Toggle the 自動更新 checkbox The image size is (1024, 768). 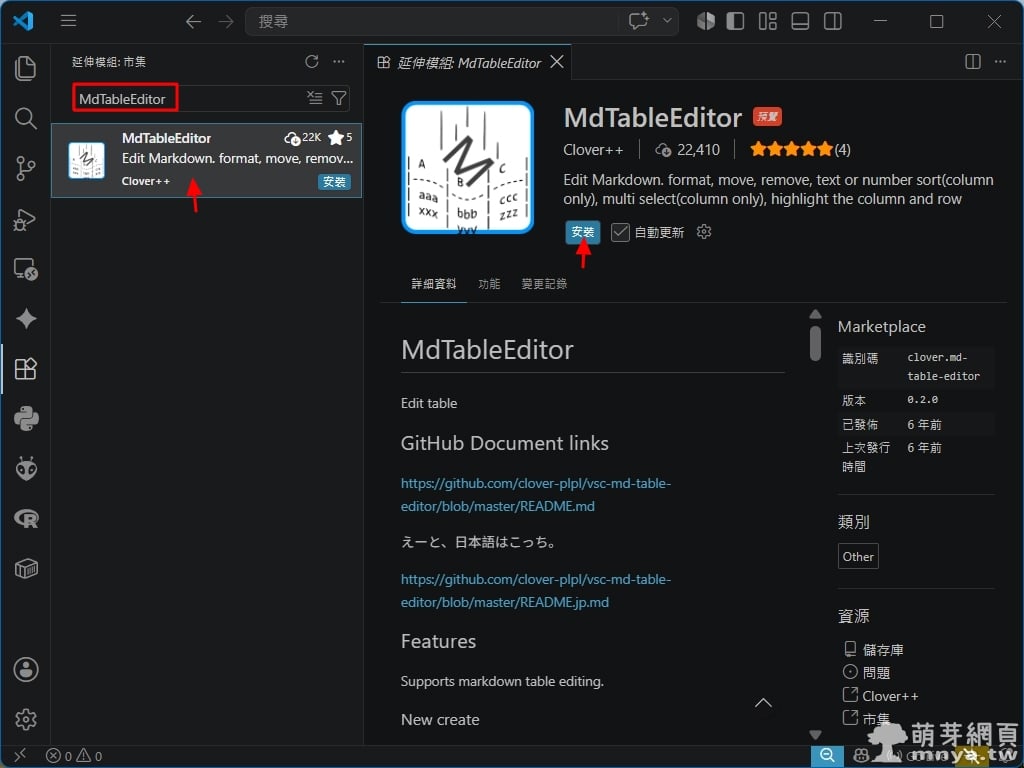(620, 232)
